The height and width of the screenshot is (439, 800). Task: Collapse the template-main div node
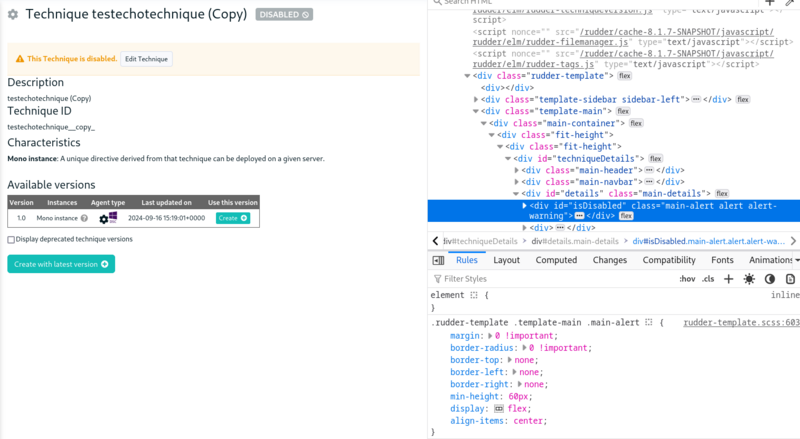click(476, 111)
